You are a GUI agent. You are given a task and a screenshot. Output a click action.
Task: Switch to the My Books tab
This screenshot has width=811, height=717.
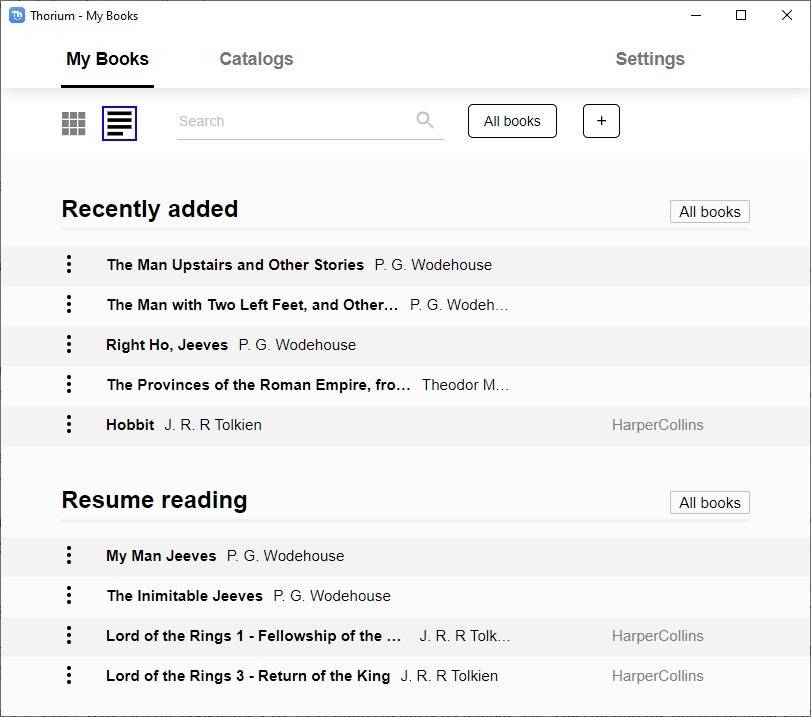coord(107,59)
